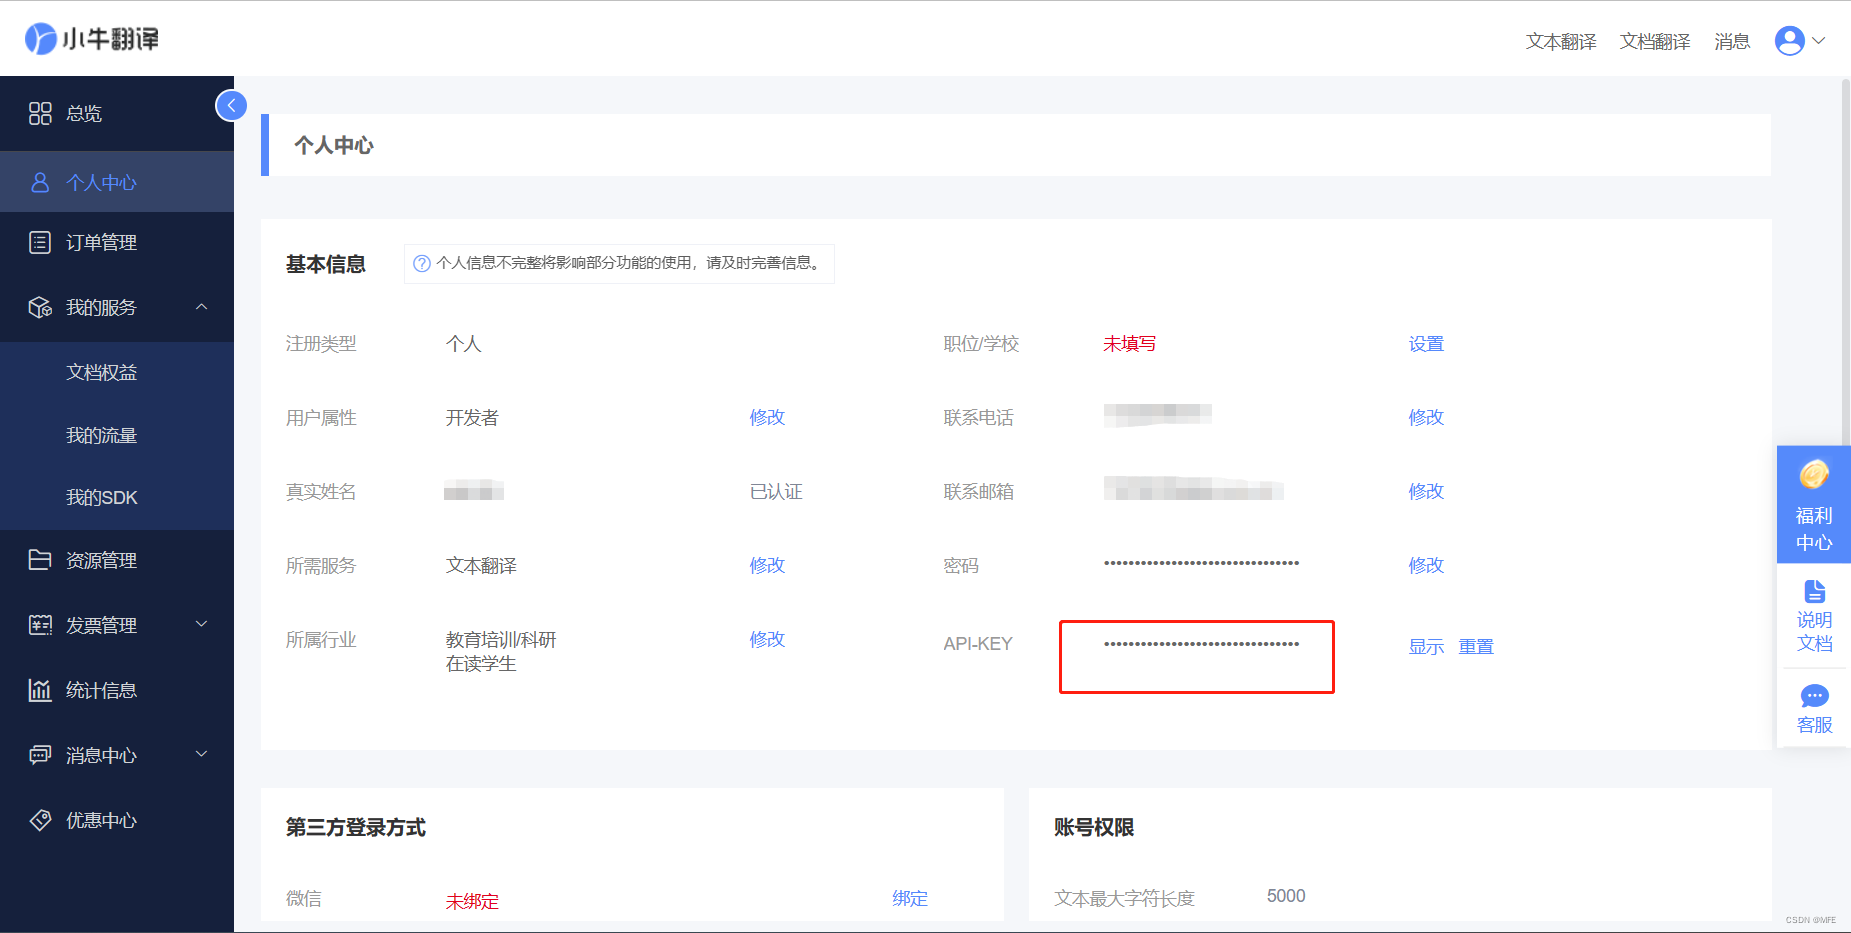Select 订单管理 in the sidebar

coord(117,243)
